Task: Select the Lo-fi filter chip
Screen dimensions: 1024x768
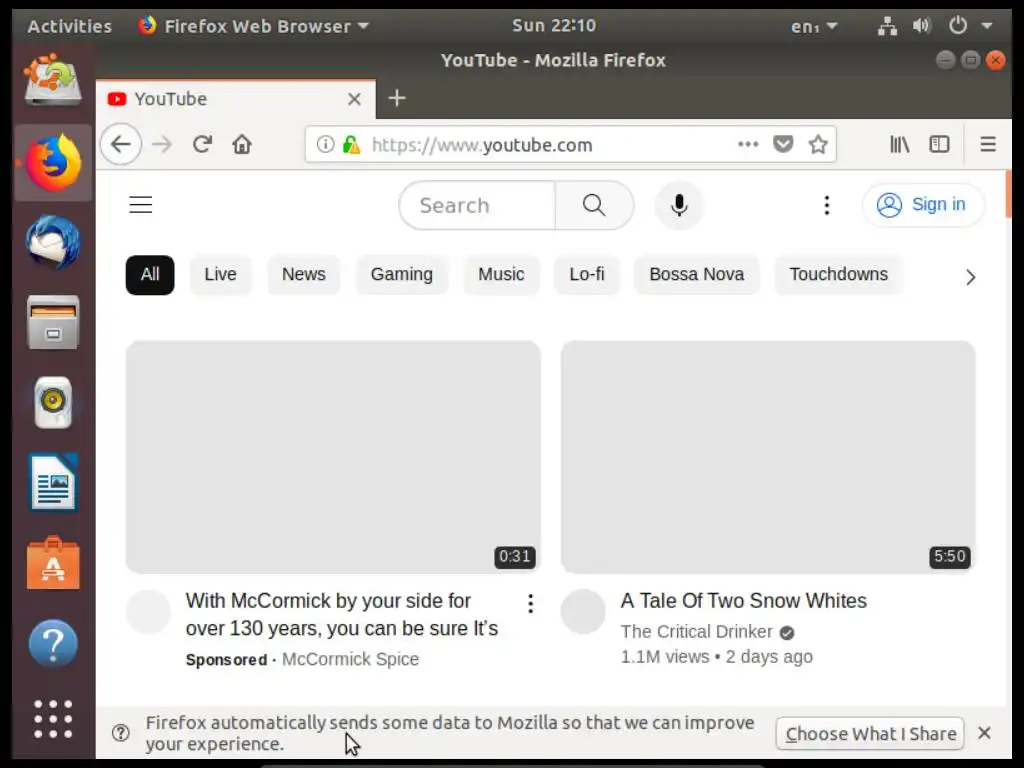Action: click(586, 275)
